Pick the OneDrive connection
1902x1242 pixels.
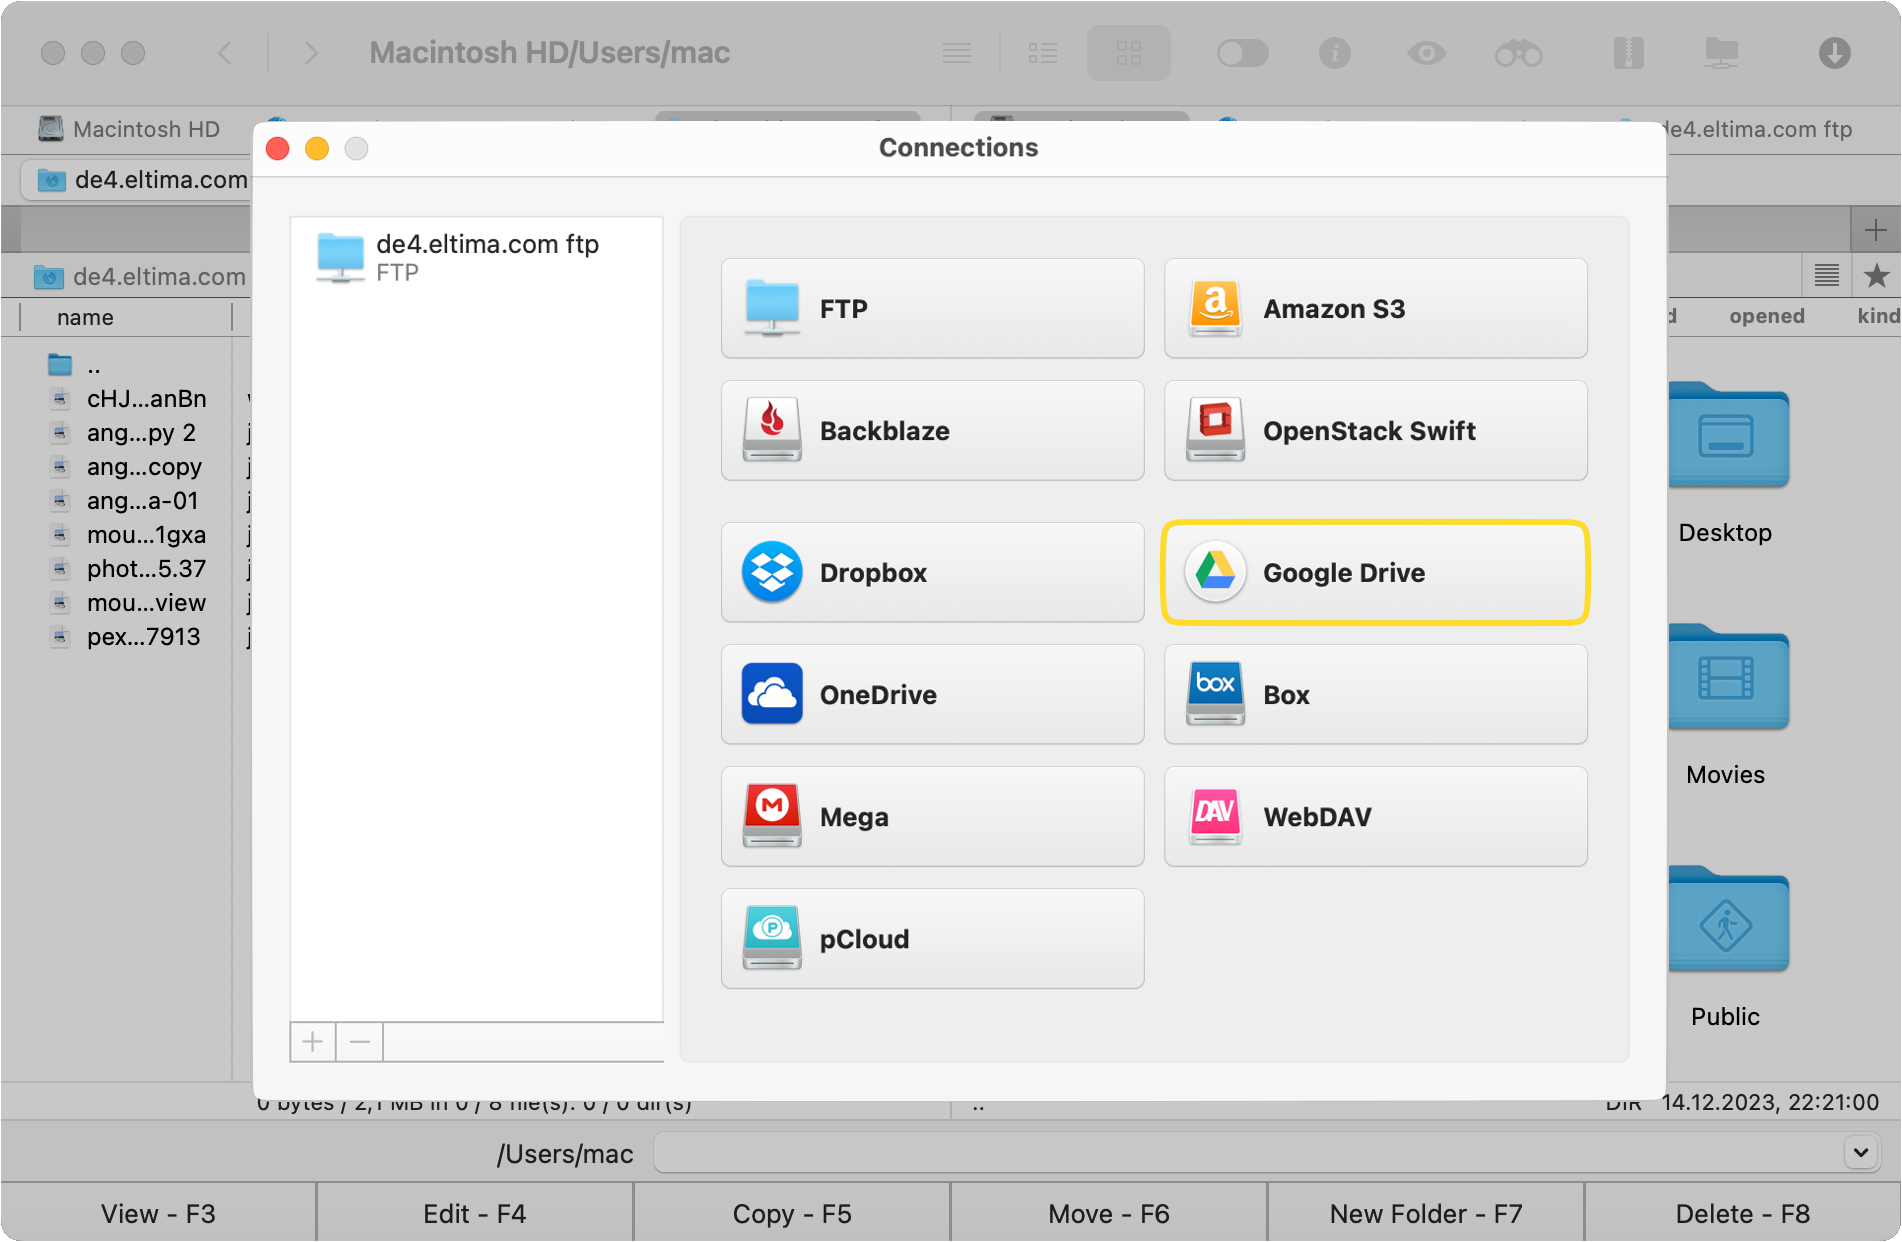click(931, 695)
